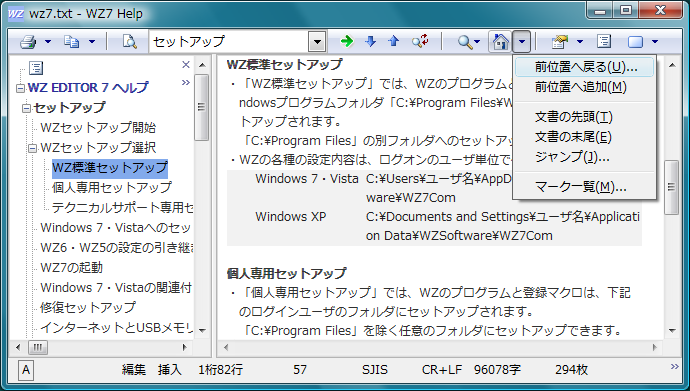Select WZ7の起動 tree item

(x=71, y=268)
